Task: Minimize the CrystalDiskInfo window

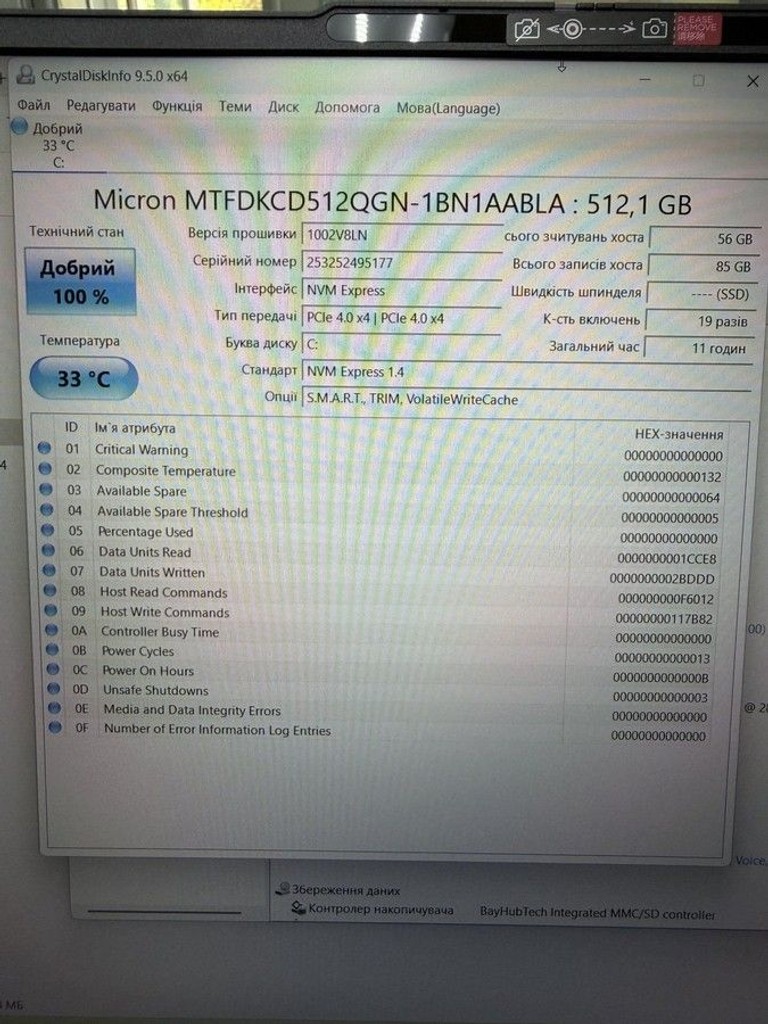Action: click(645, 80)
